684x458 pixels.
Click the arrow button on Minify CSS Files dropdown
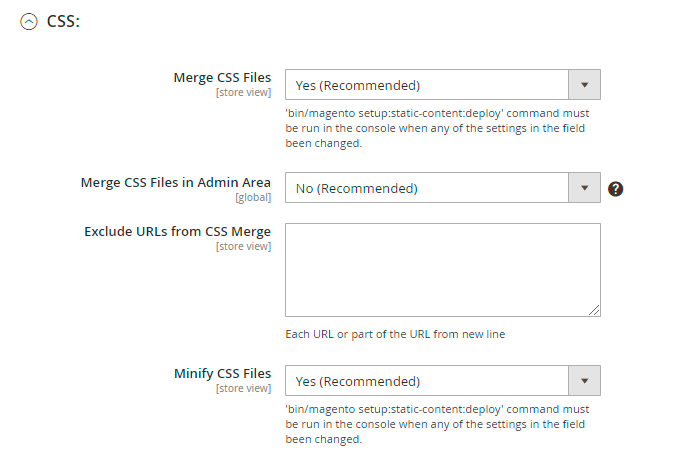coord(584,381)
